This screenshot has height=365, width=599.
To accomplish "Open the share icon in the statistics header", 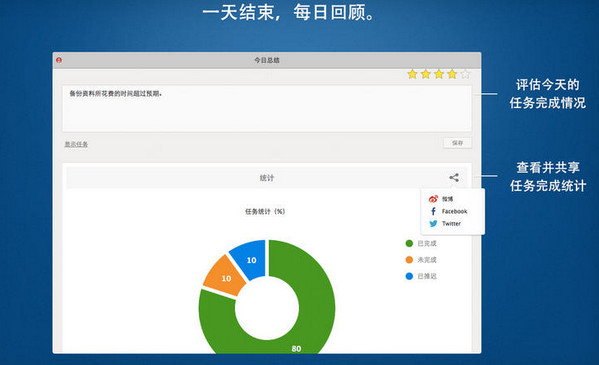I will 454,177.
